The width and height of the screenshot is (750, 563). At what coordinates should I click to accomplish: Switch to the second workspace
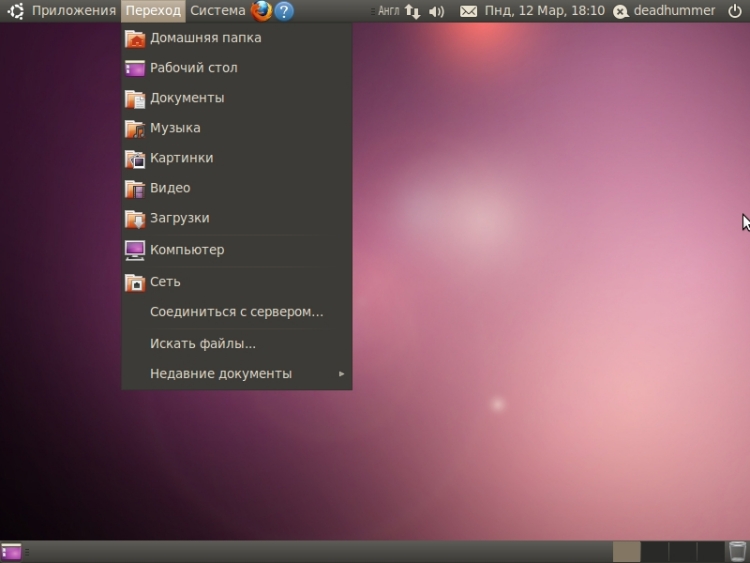point(655,551)
